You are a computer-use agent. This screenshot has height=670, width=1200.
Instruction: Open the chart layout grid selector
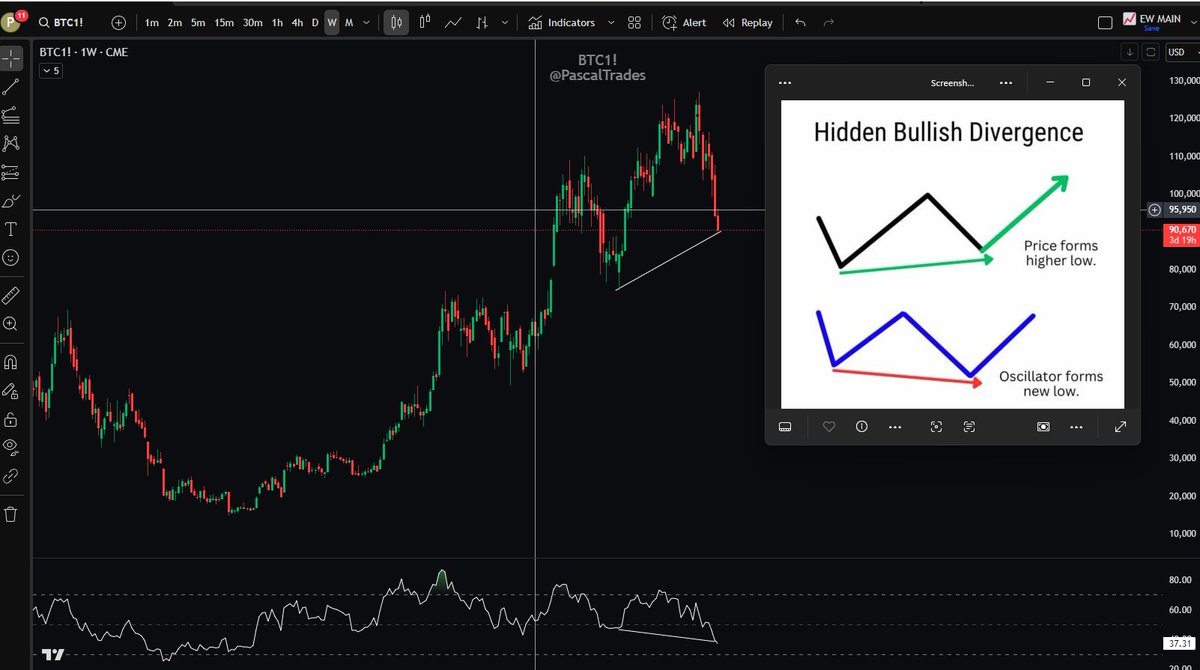click(634, 22)
